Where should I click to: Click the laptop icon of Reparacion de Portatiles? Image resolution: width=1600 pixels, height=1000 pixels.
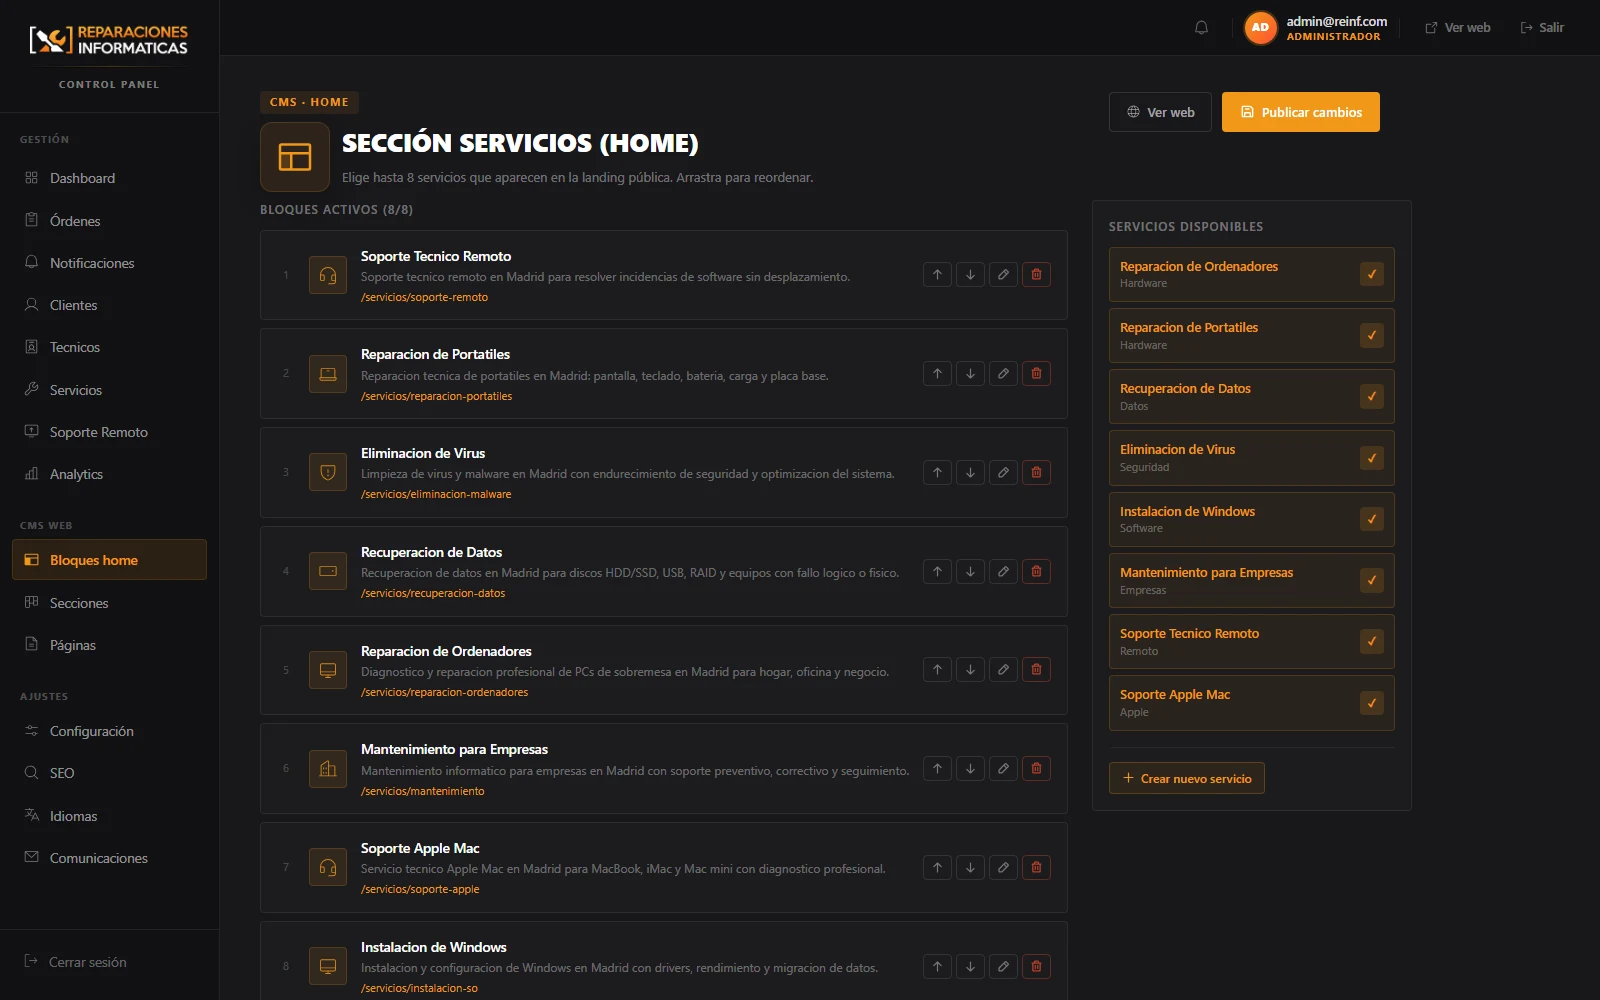pyautogui.click(x=328, y=374)
